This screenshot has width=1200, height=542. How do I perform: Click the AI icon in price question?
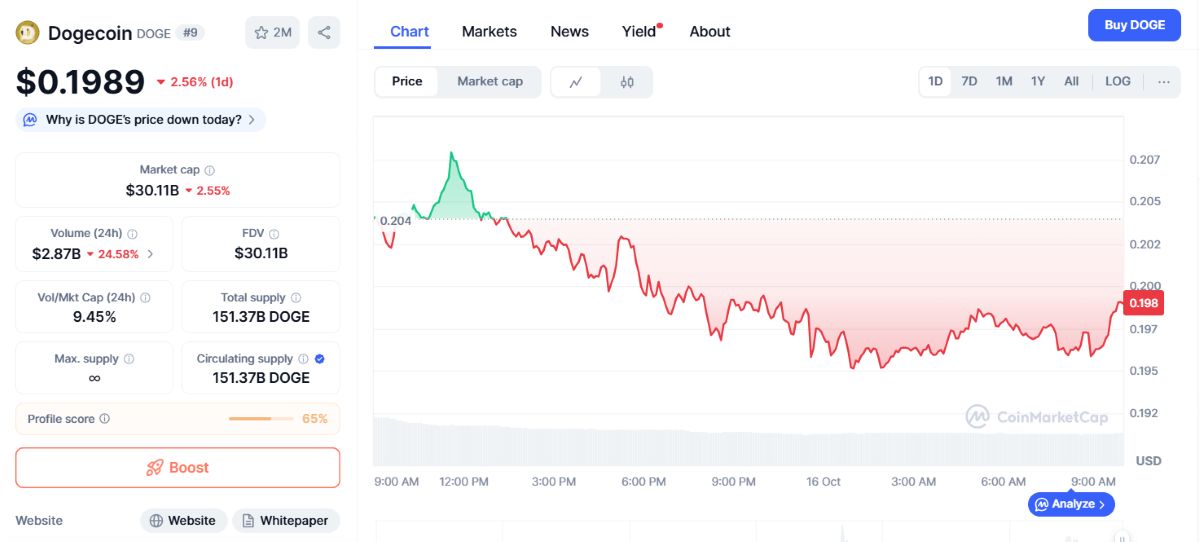tap(30, 120)
